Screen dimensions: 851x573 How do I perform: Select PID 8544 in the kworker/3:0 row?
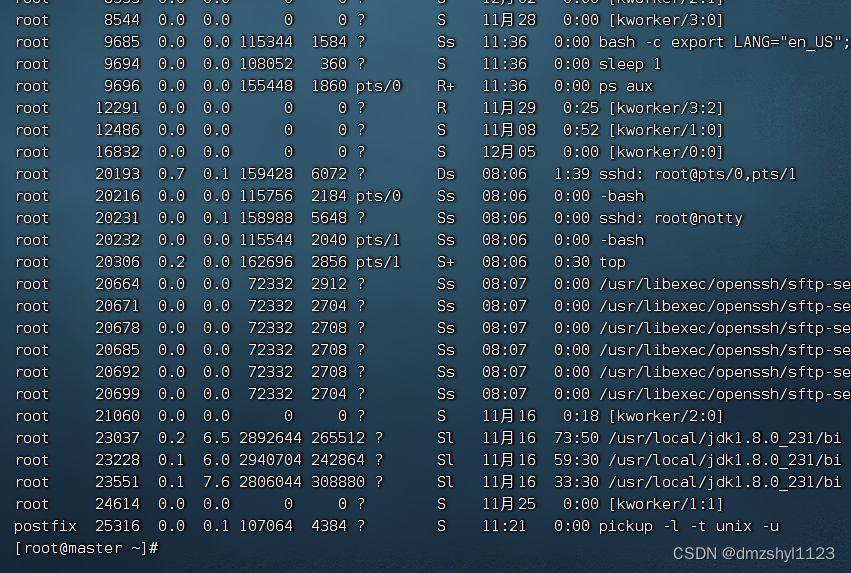[122, 20]
